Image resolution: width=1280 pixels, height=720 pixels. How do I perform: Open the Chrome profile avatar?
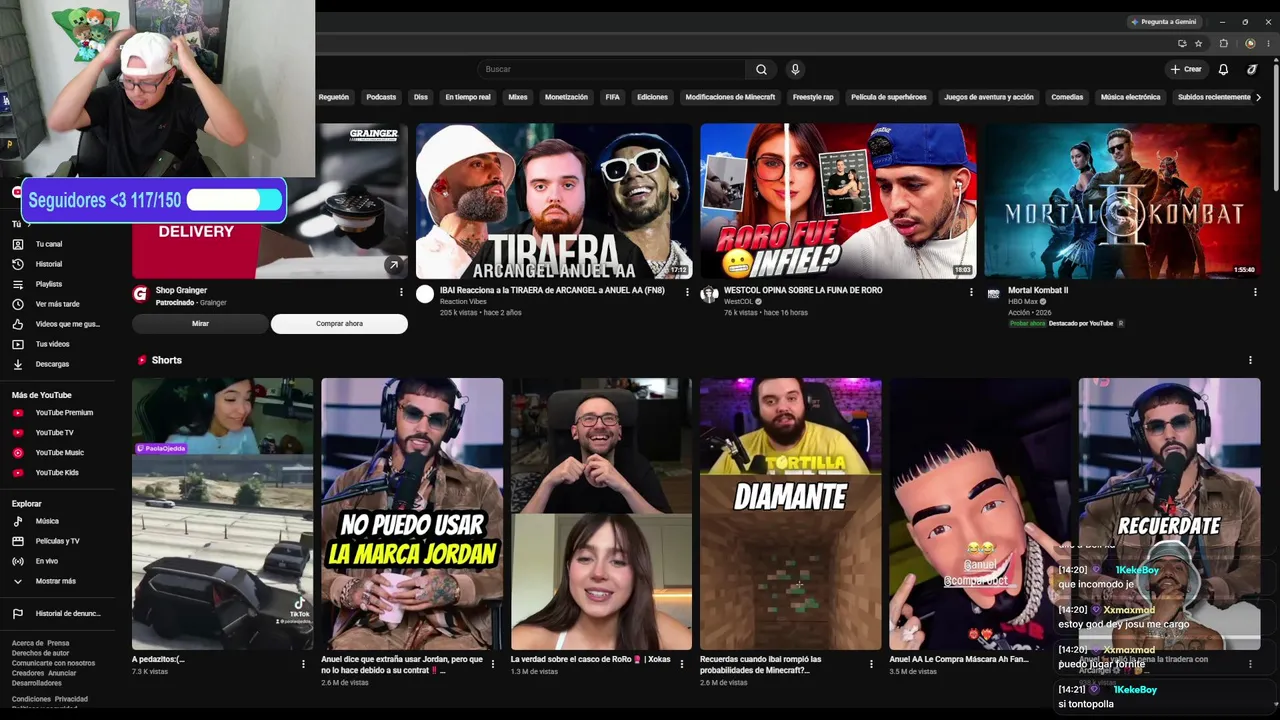tap(1250, 44)
